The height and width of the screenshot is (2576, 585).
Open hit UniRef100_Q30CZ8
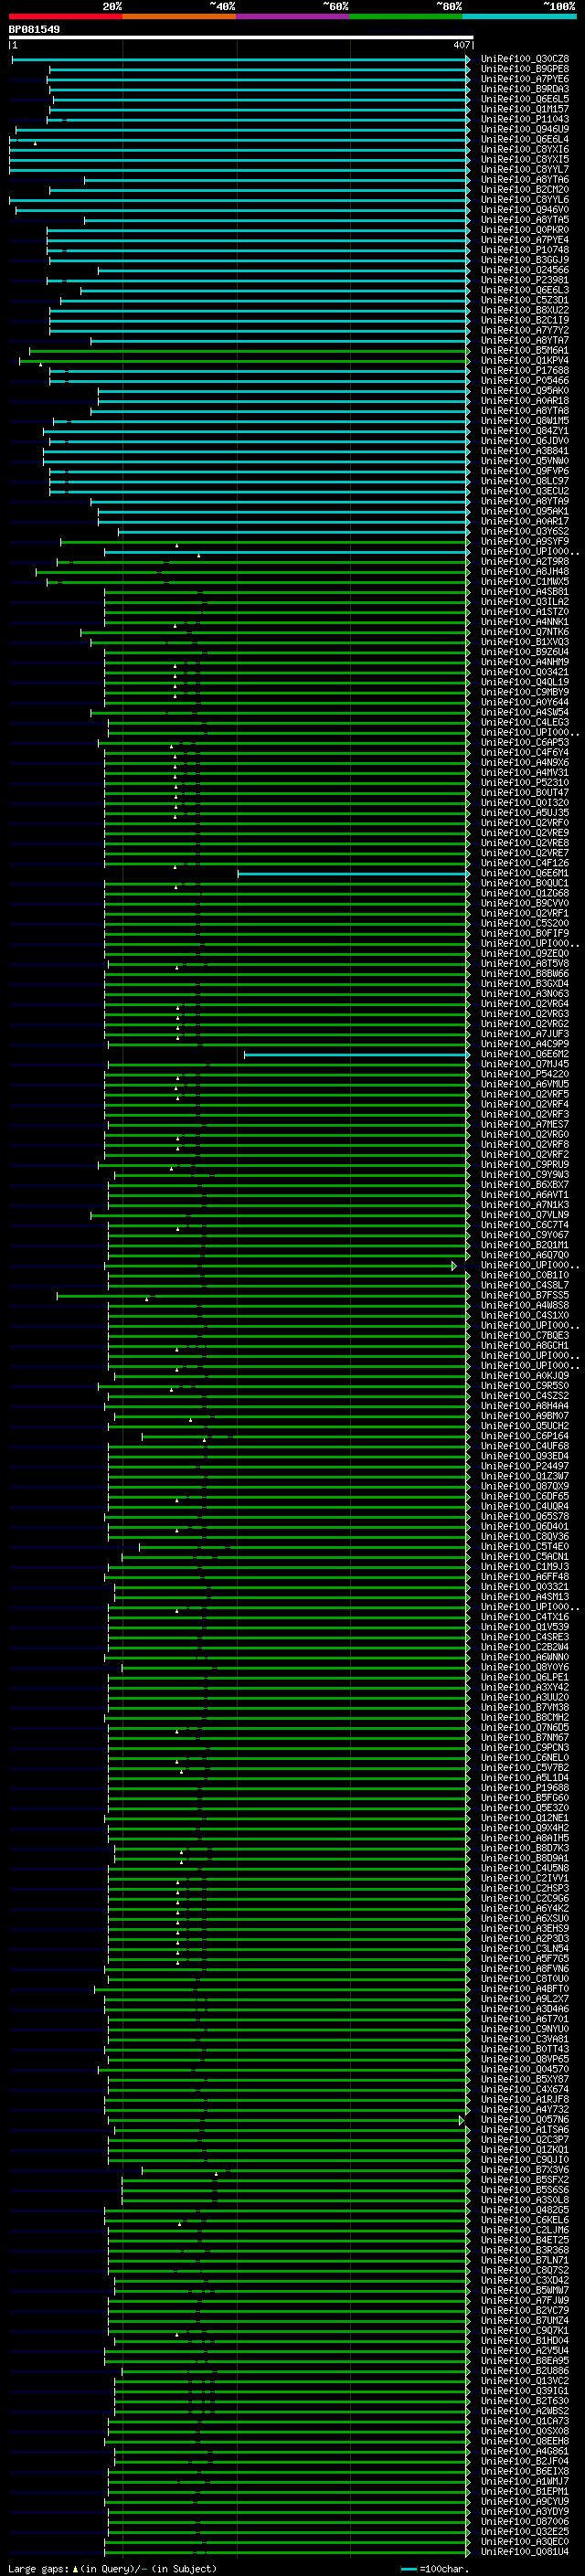tap(525, 59)
